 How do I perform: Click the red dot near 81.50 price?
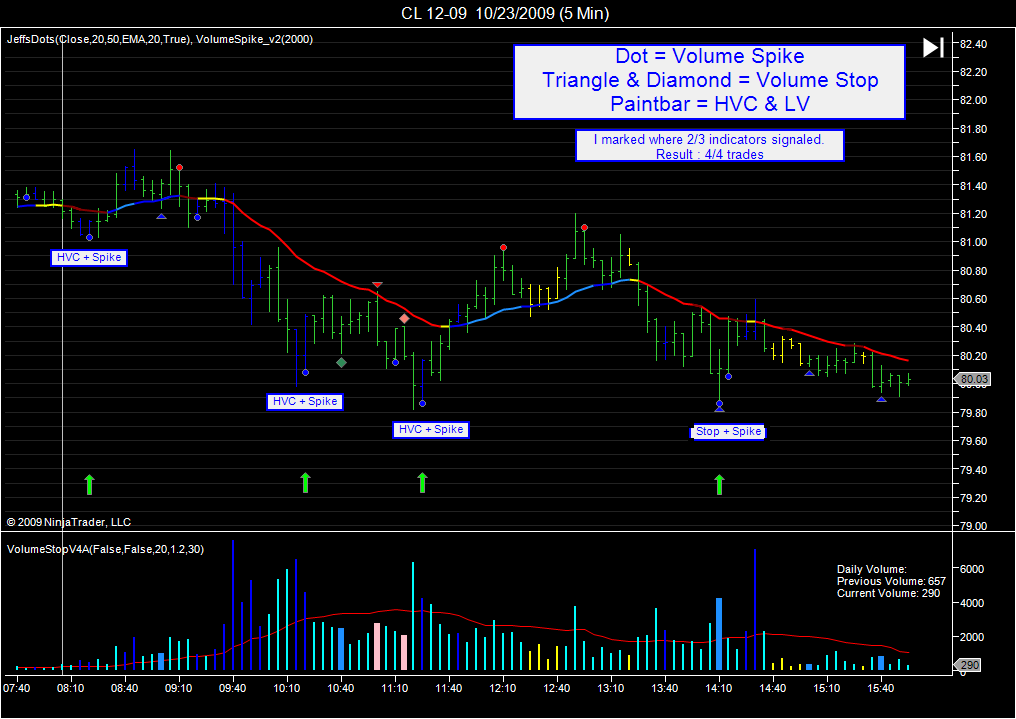pyautogui.click(x=179, y=168)
